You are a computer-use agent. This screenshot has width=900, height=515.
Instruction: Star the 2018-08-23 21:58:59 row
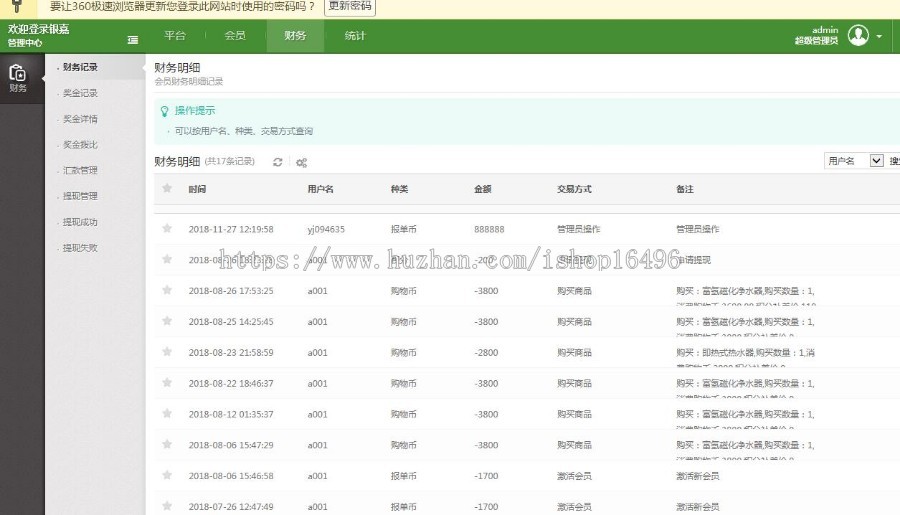(x=167, y=351)
